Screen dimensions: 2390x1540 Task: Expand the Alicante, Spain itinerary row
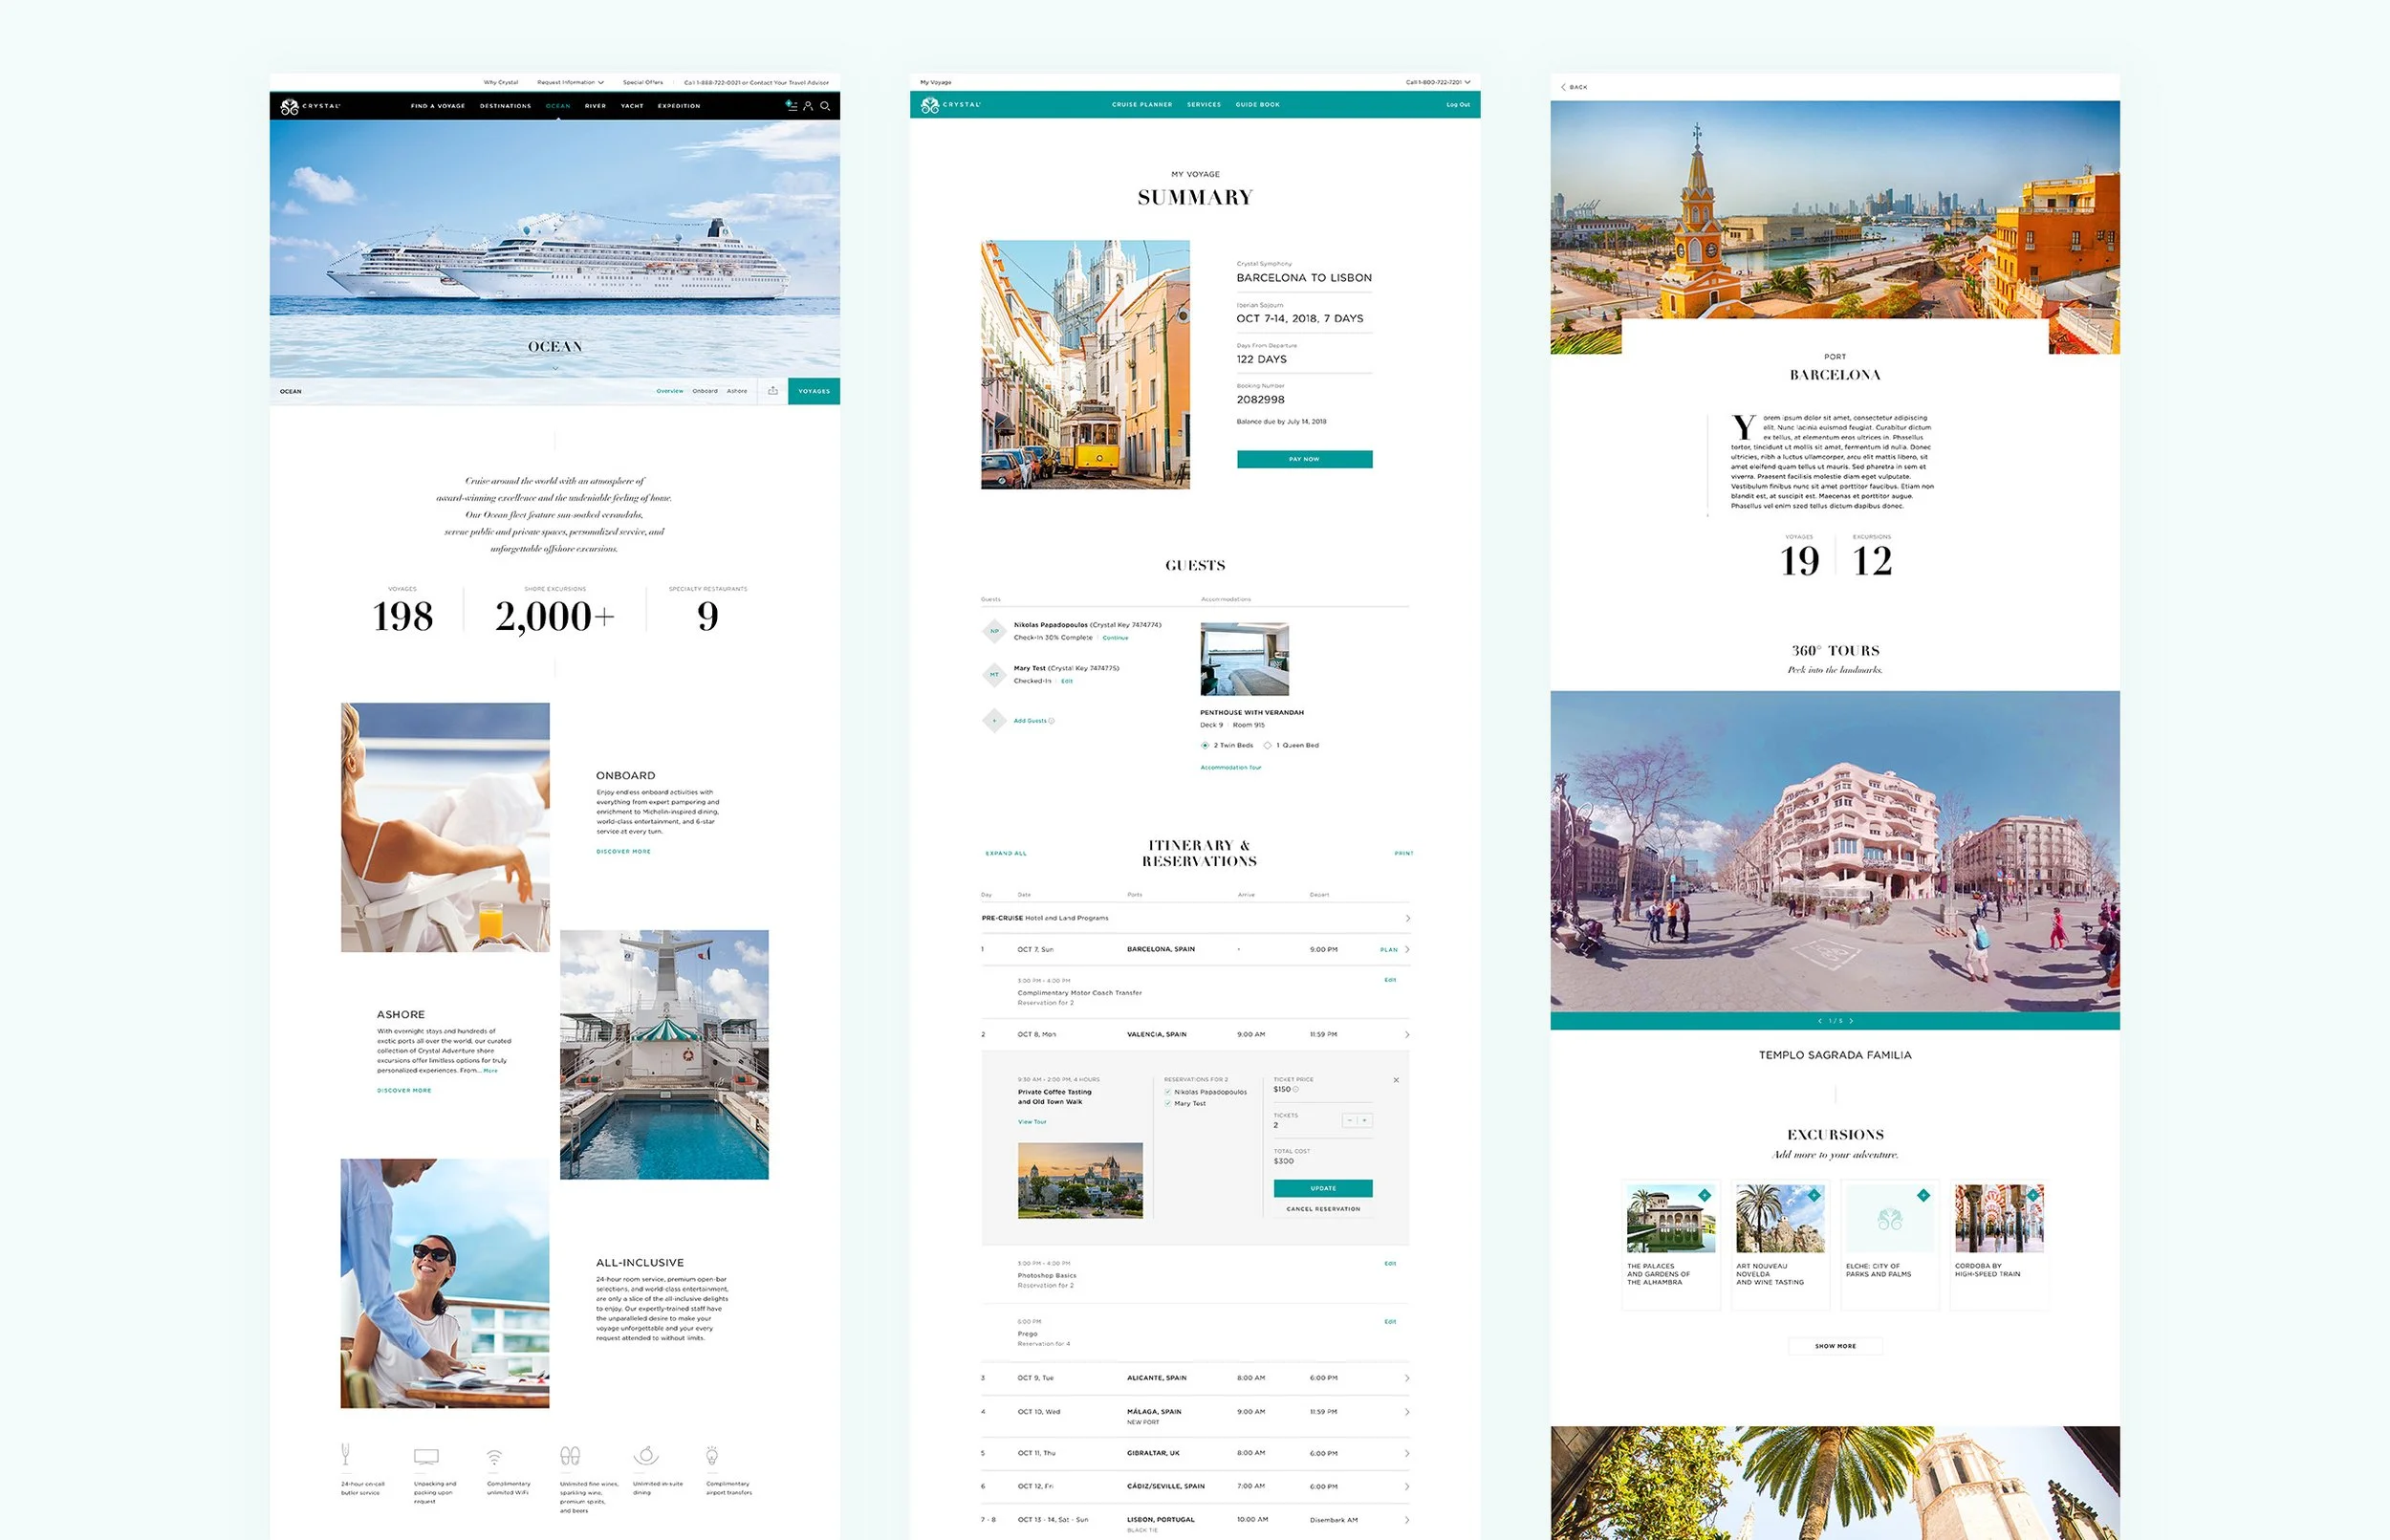coord(1407,1378)
